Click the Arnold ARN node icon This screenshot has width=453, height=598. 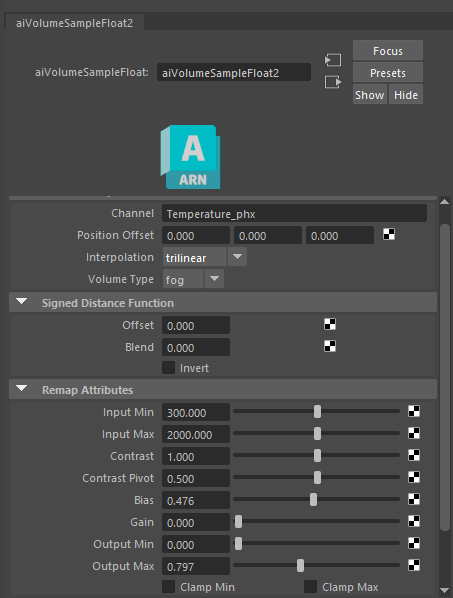190,157
